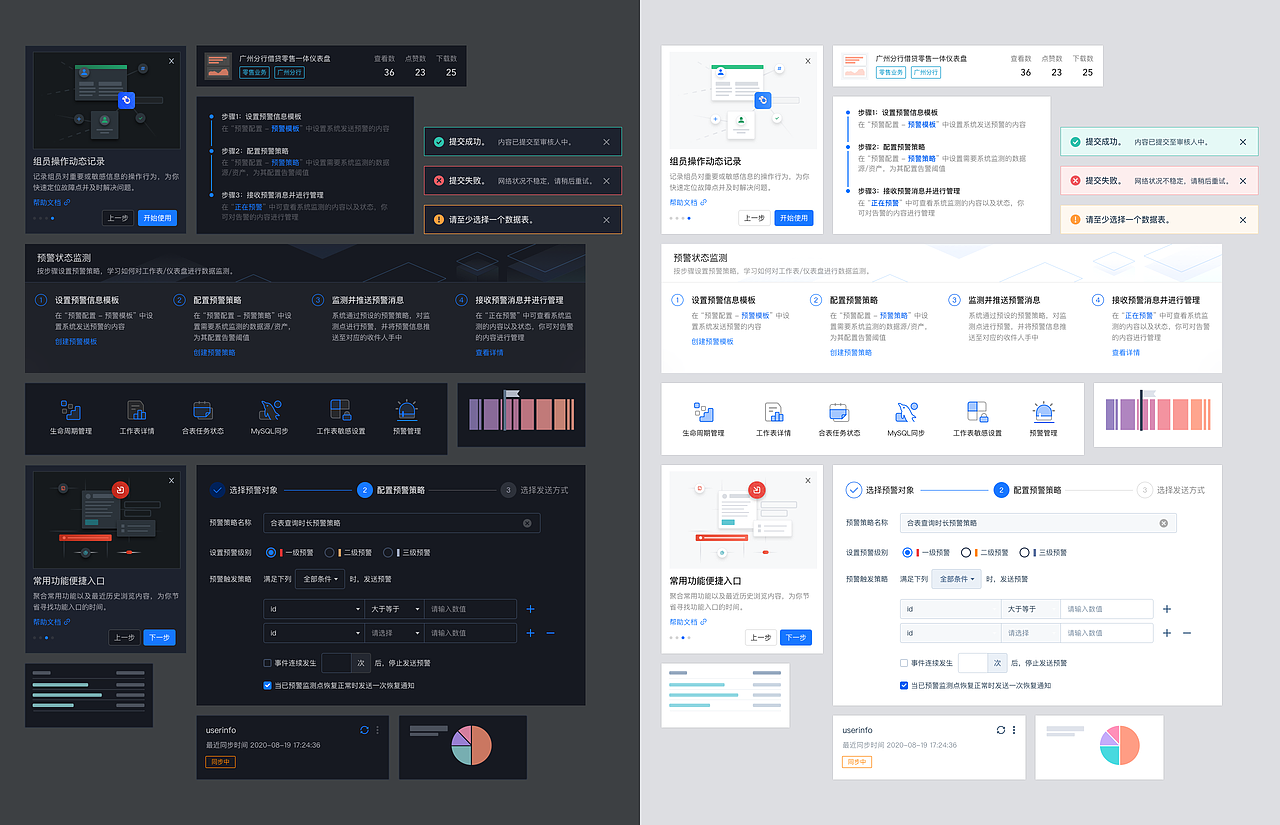1280x825 pixels.
Task: Open 生命周期管理 icon in light theme
Action: pyautogui.click(x=703, y=412)
